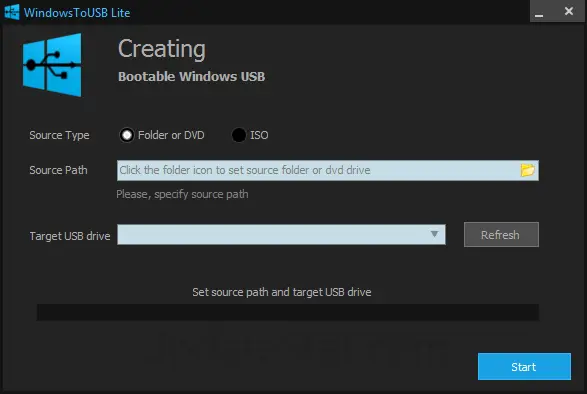Start creating the bootable USB
The image size is (587, 394).
[524, 366]
